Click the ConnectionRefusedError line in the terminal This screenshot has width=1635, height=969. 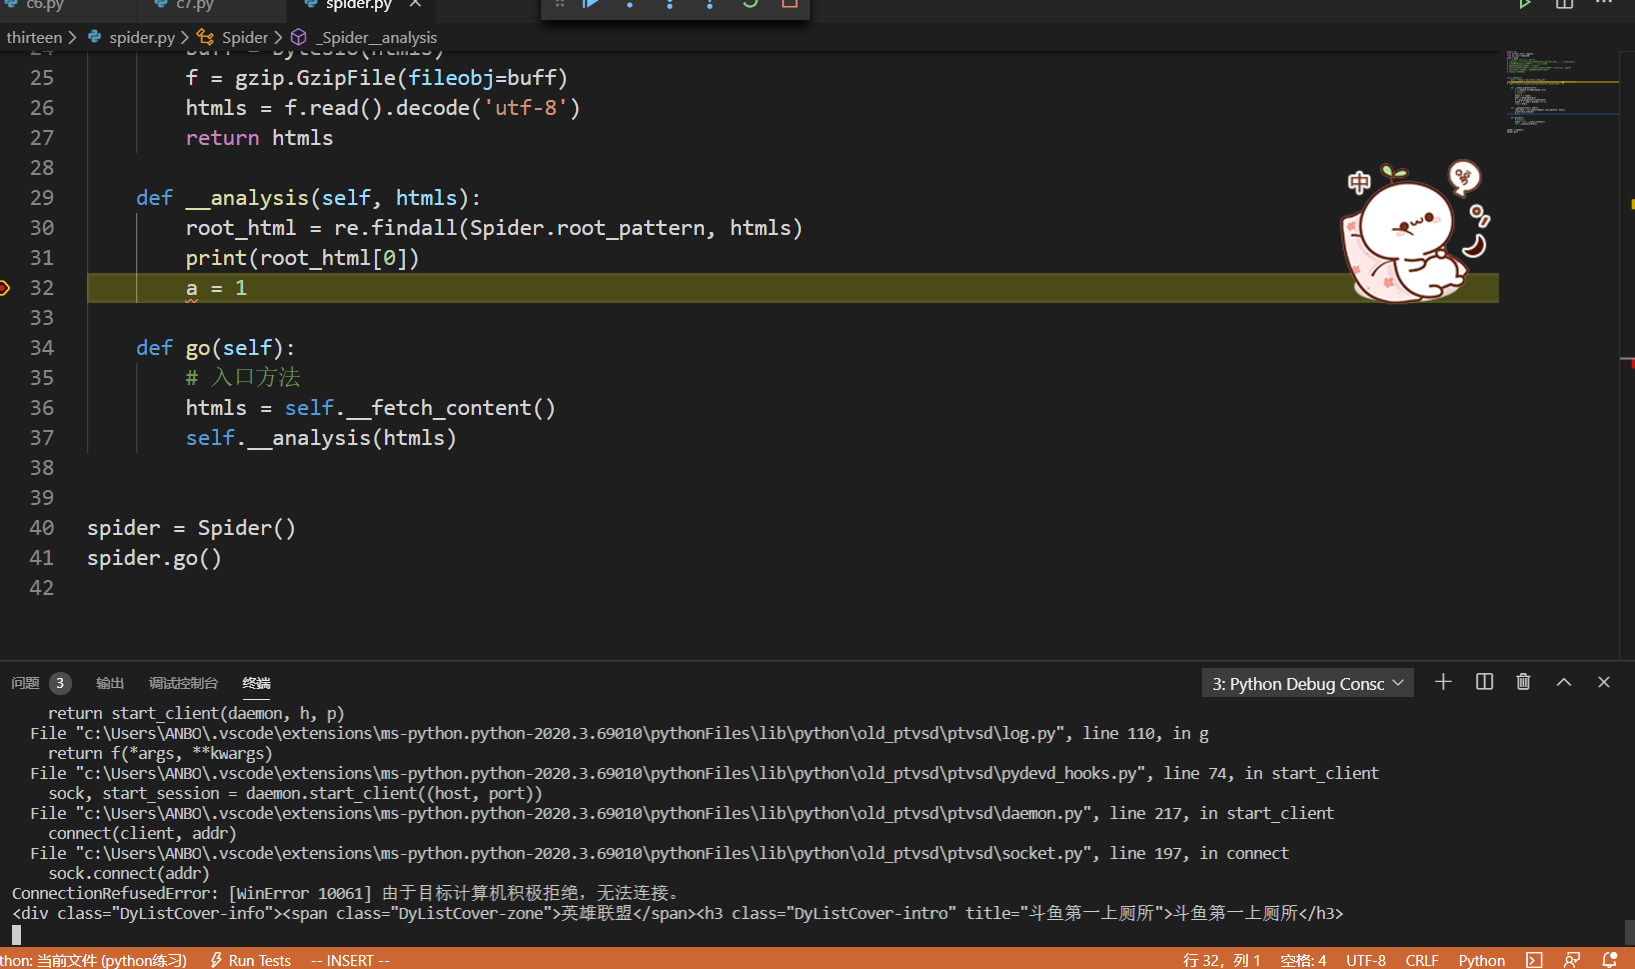click(347, 893)
